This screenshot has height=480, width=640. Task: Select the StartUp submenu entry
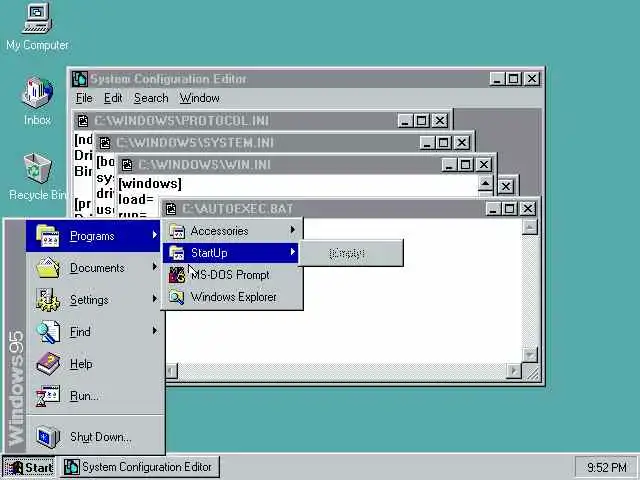(231, 253)
